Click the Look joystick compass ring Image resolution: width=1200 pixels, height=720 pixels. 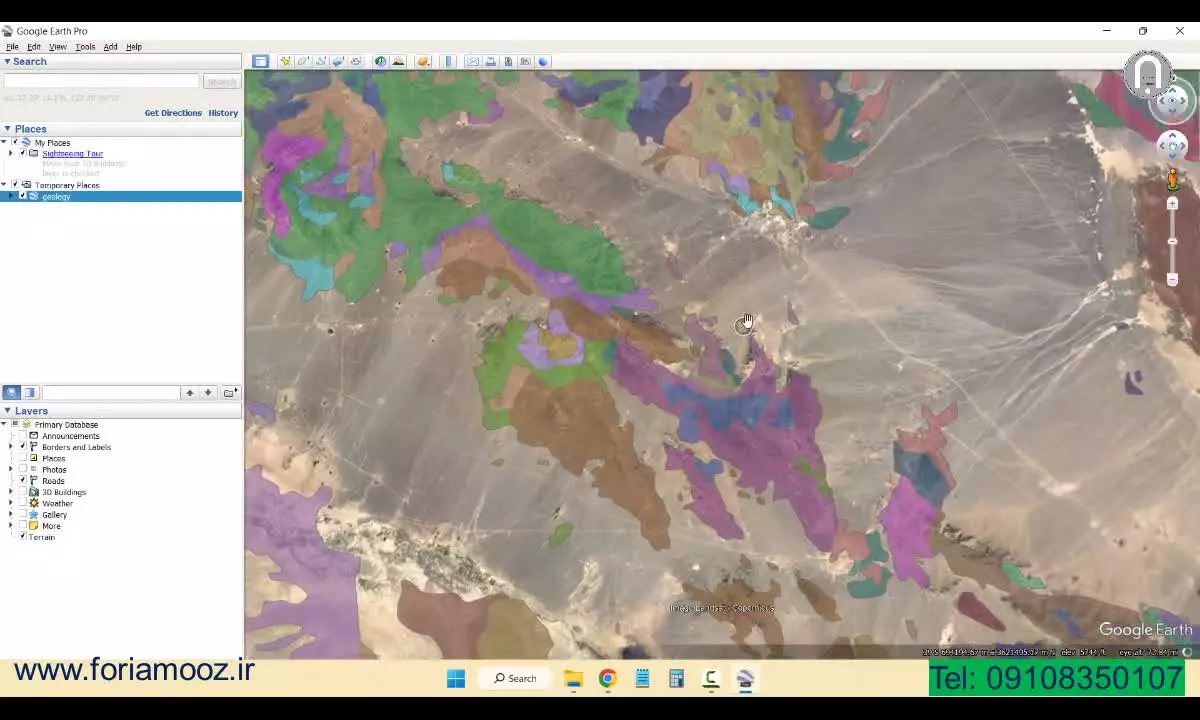click(1172, 100)
